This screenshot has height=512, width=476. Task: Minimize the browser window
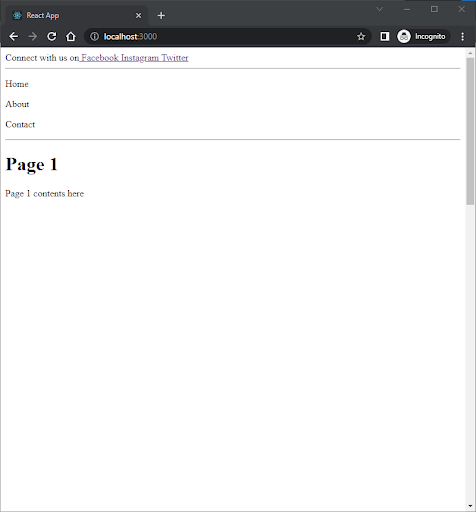click(x=407, y=9)
